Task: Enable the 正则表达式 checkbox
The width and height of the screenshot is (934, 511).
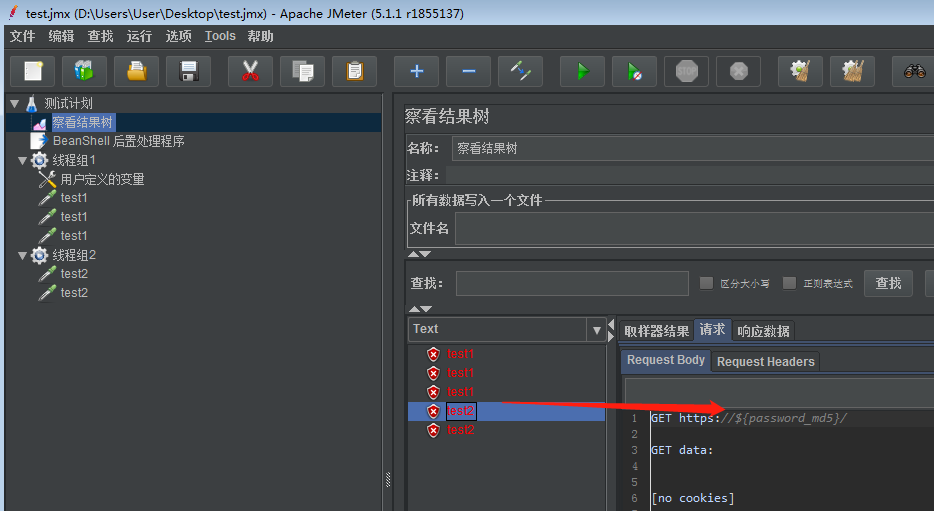Action: tap(789, 283)
